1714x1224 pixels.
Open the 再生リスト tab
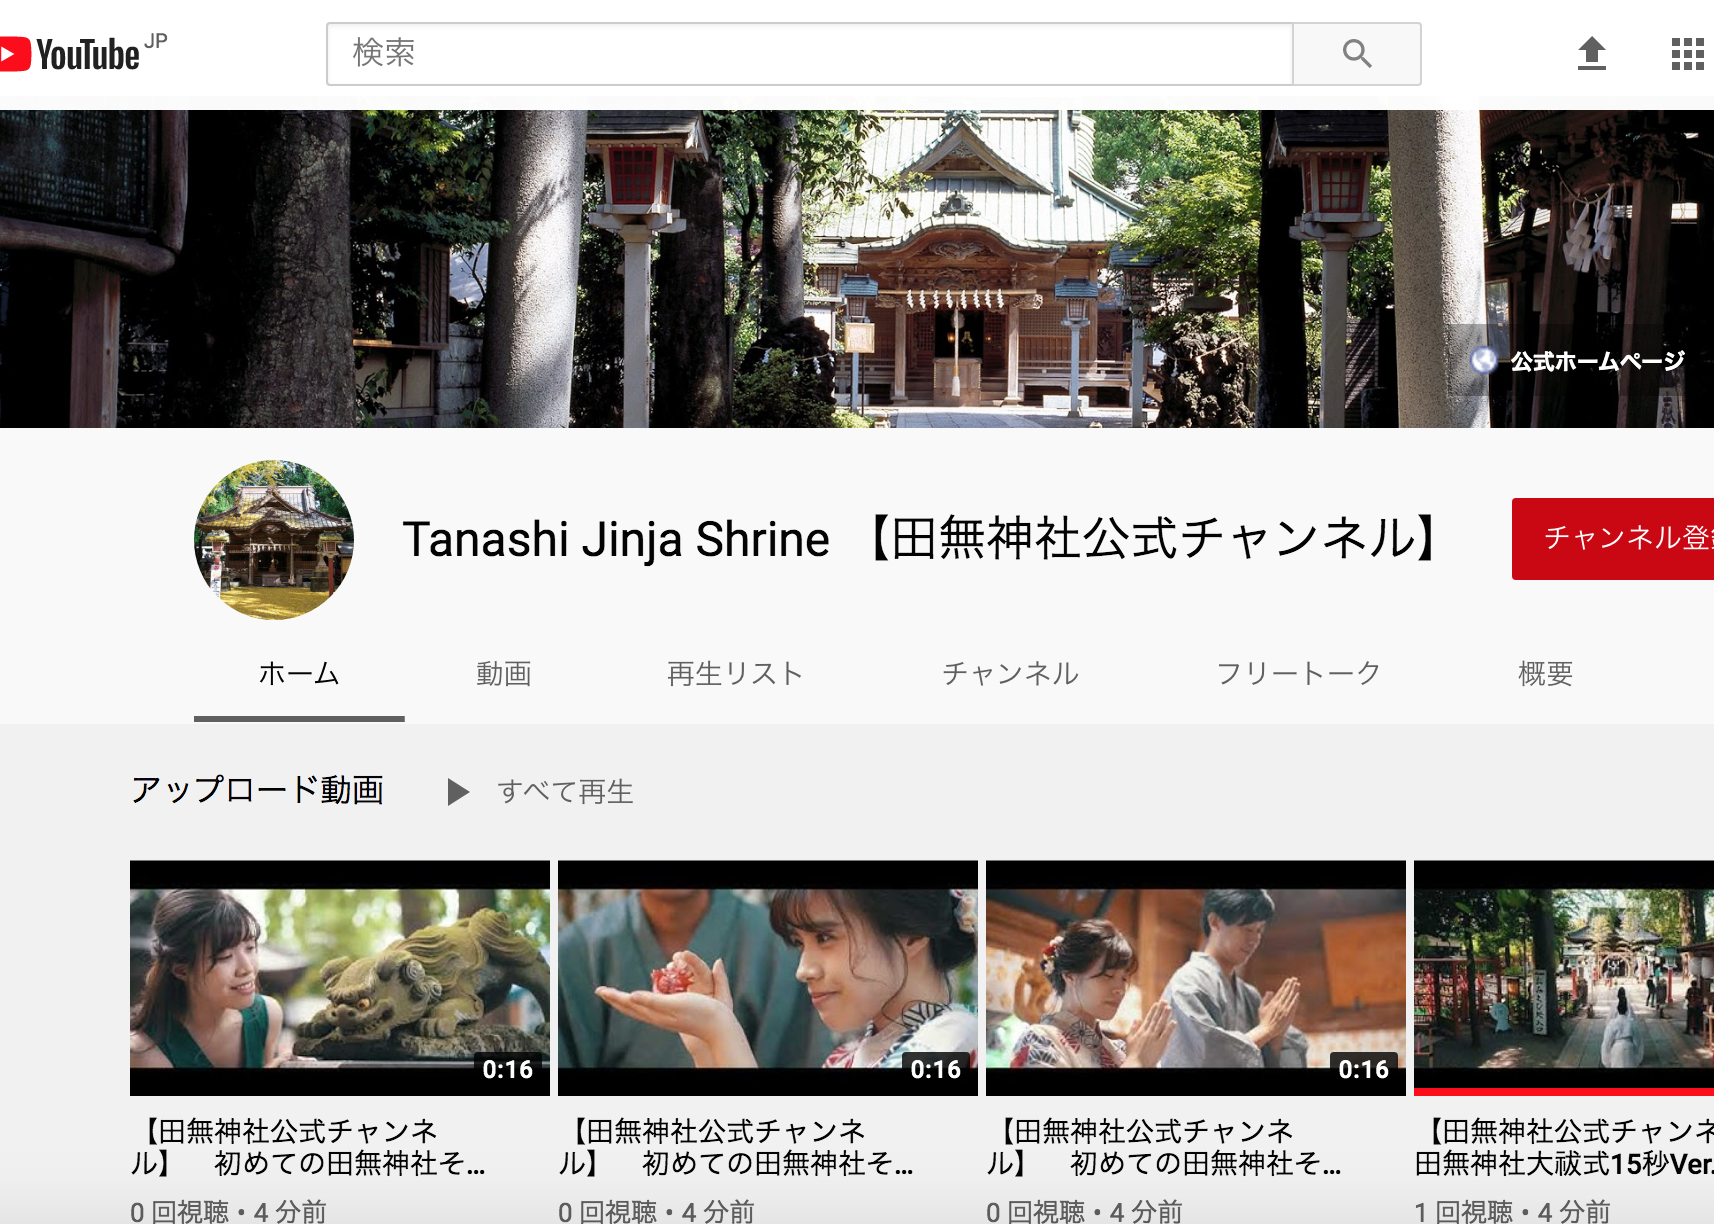coord(735,674)
